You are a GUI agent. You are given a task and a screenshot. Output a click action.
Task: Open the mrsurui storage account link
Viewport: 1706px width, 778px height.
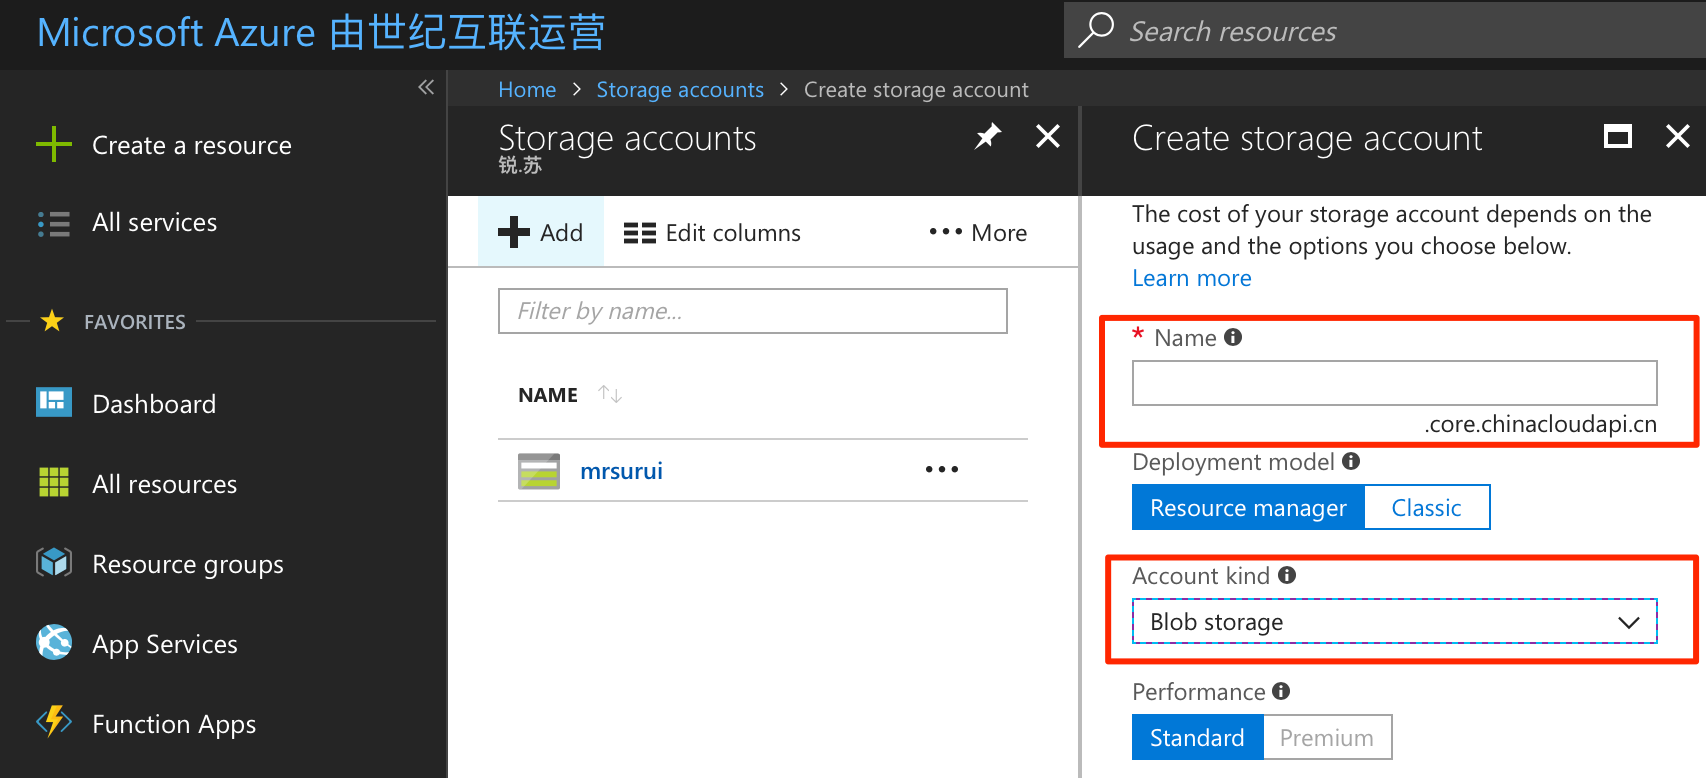[x=621, y=471]
